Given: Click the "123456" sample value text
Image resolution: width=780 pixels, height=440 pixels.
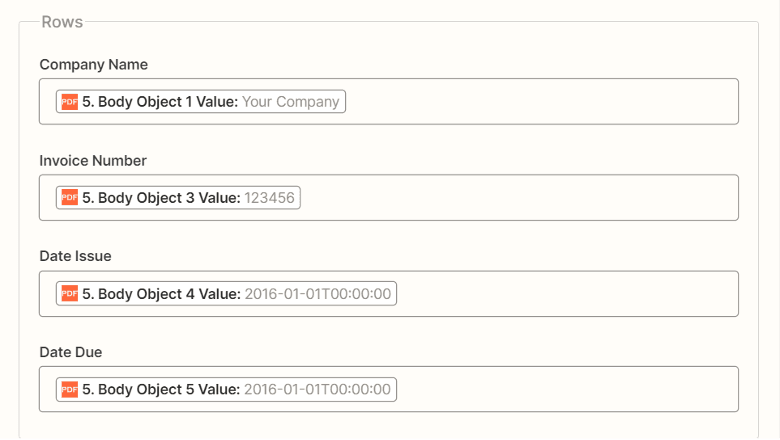Looking at the screenshot, I should (270, 198).
